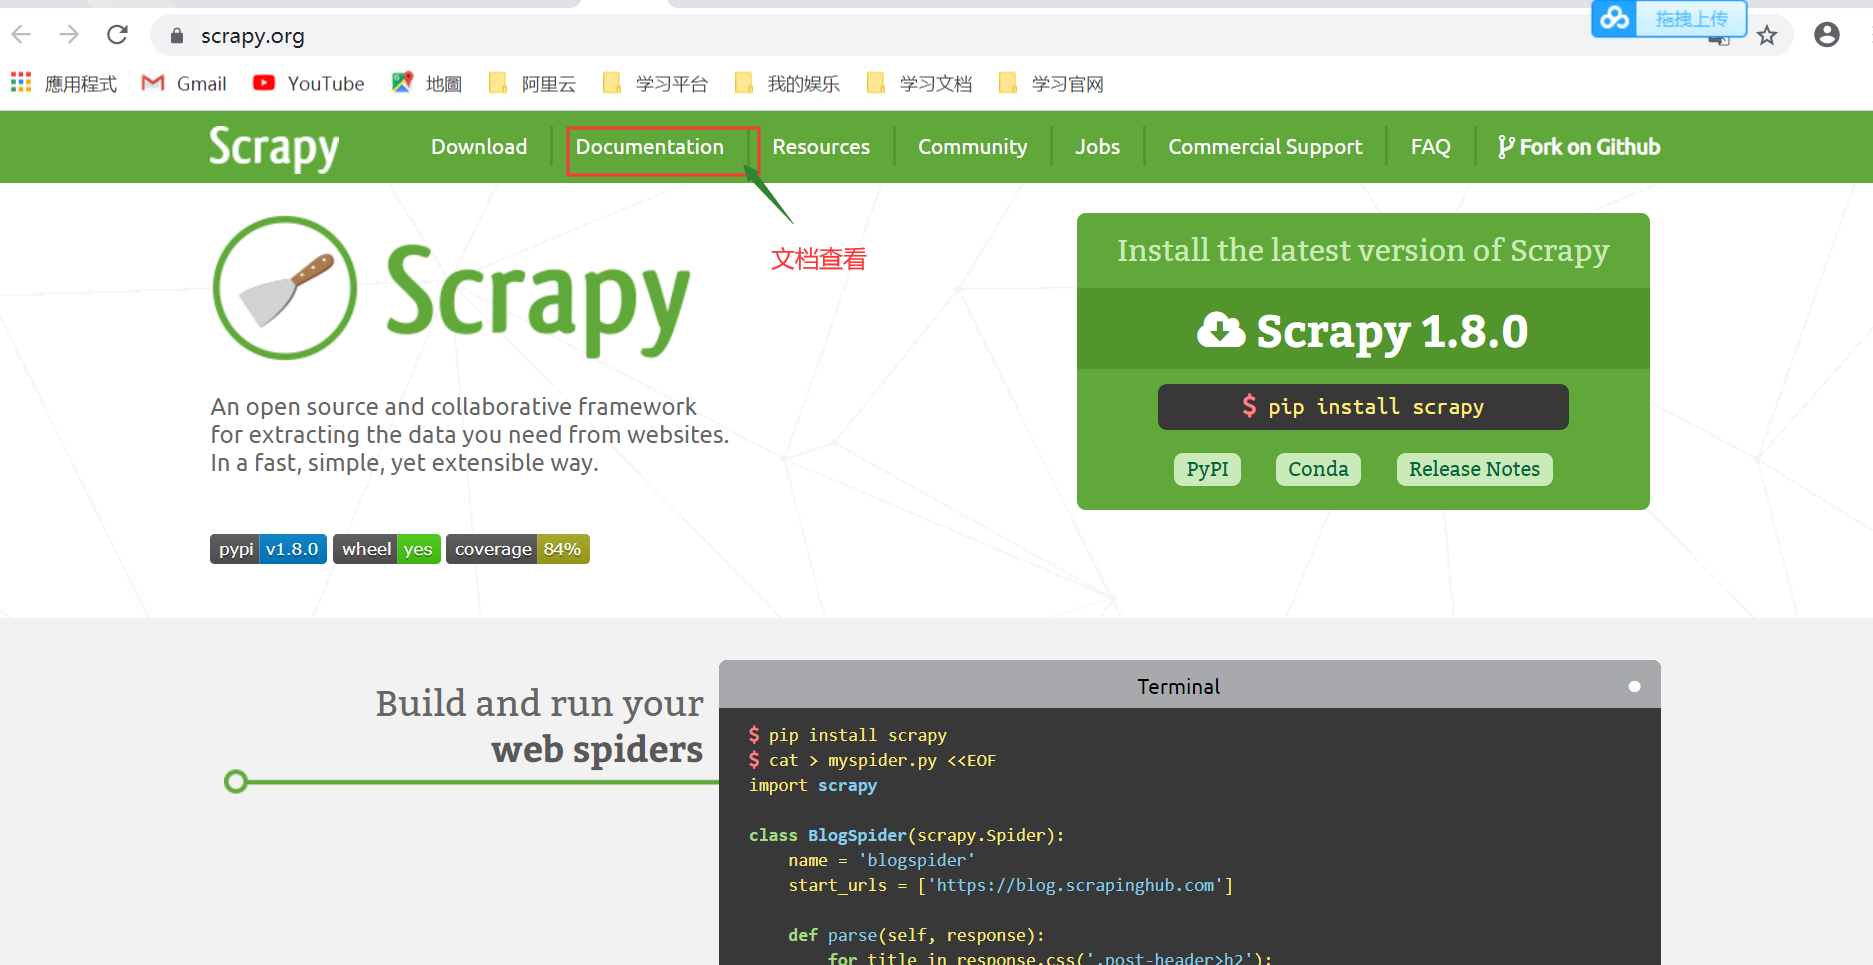Click the pip install scrapy command box

pos(1363,407)
